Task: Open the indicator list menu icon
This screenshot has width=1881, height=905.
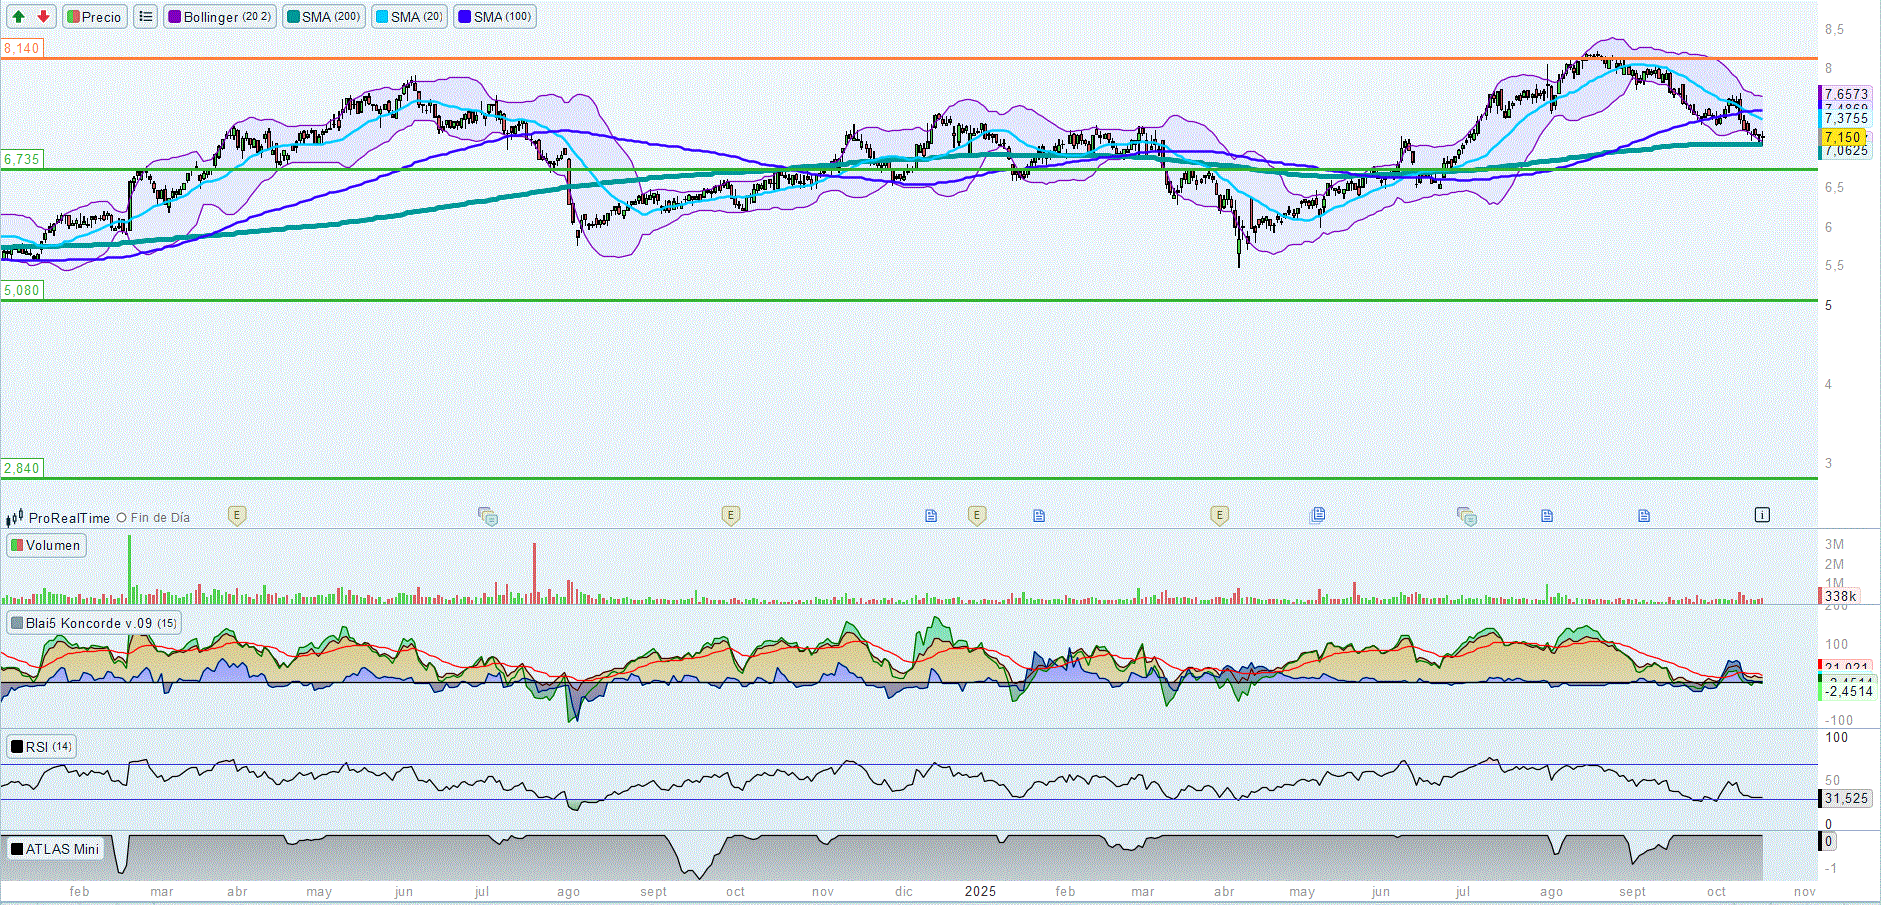Action: 146,17
